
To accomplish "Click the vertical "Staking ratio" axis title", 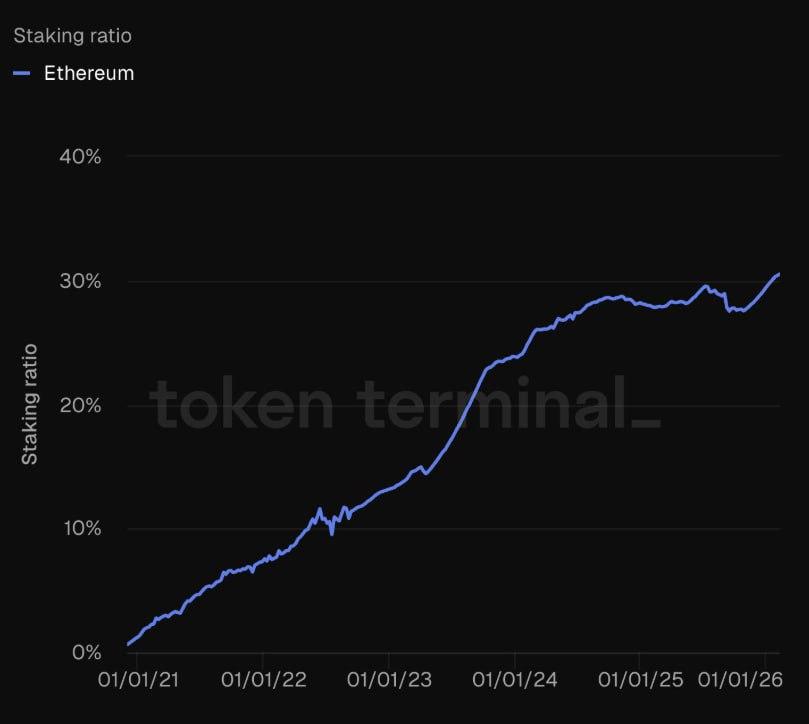I will click(30, 404).
